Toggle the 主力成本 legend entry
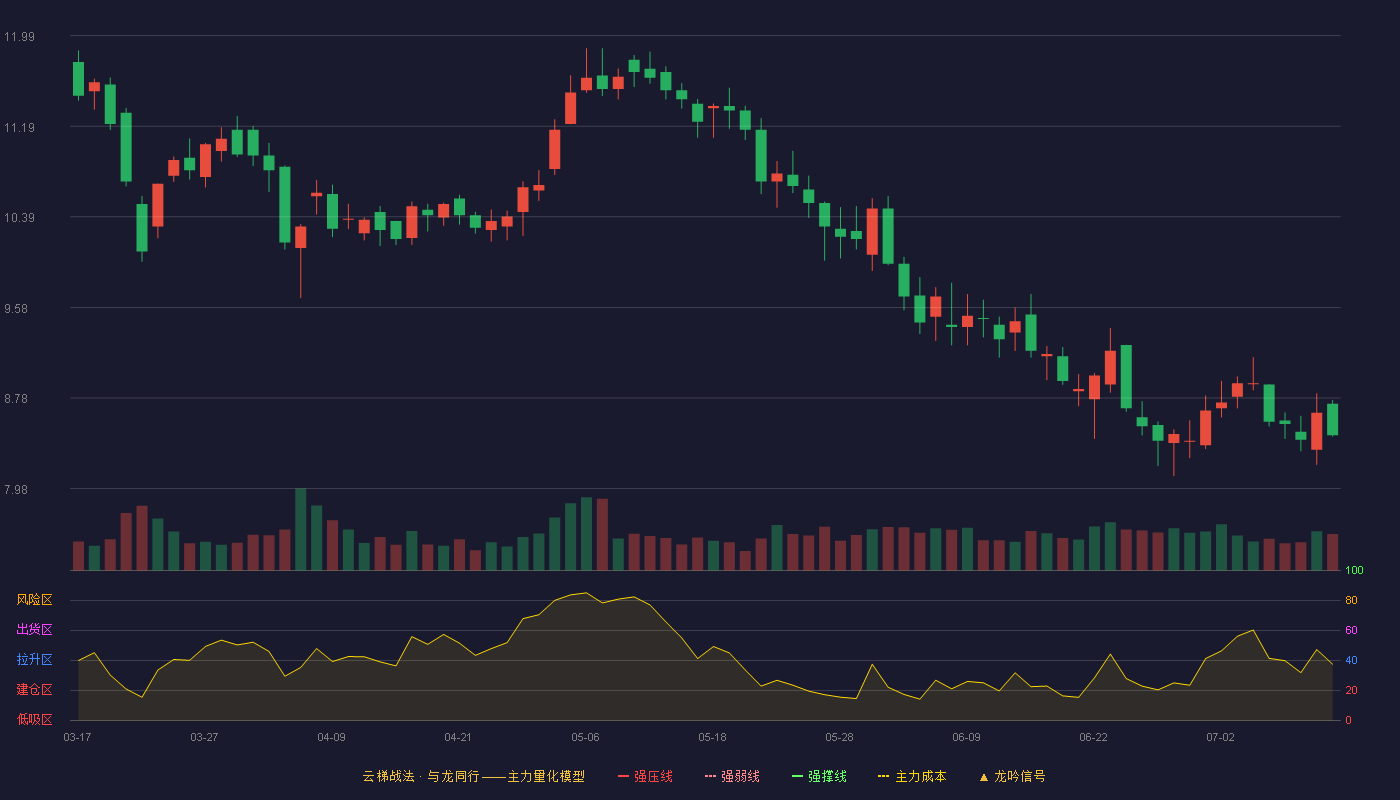This screenshot has height=800, width=1400. [911, 776]
